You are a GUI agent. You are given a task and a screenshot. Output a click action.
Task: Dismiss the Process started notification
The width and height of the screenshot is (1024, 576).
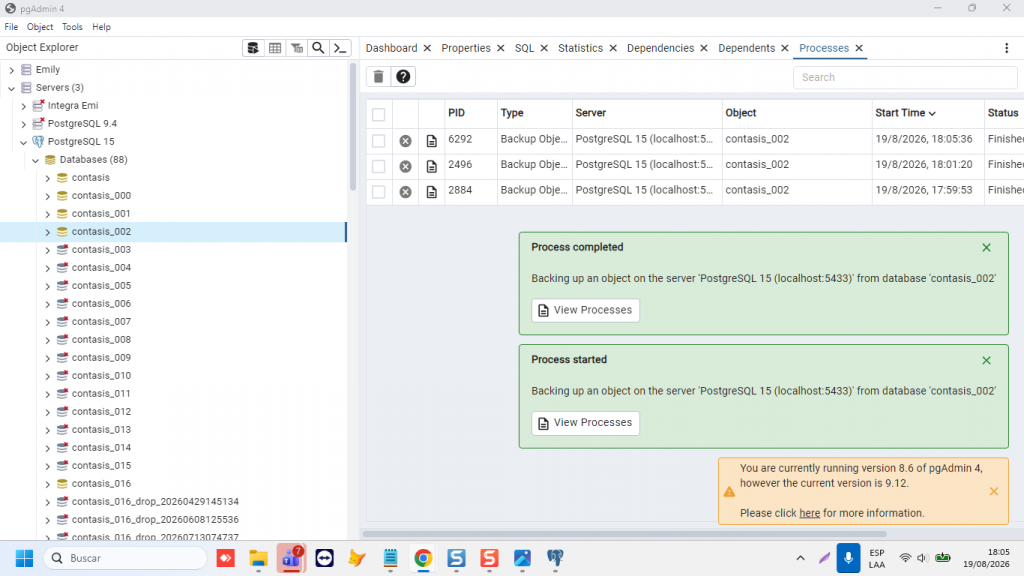986,360
